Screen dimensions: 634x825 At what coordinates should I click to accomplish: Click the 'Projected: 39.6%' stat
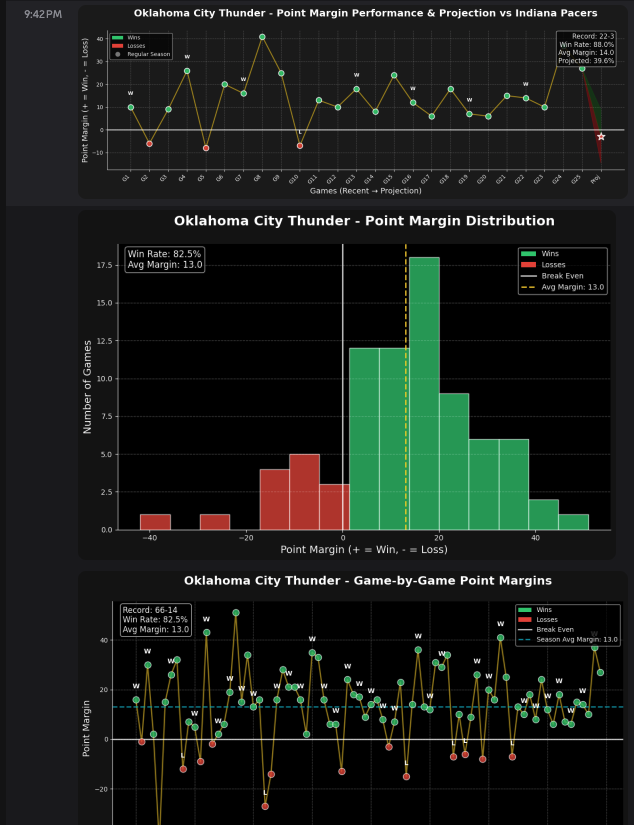(586, 61)
